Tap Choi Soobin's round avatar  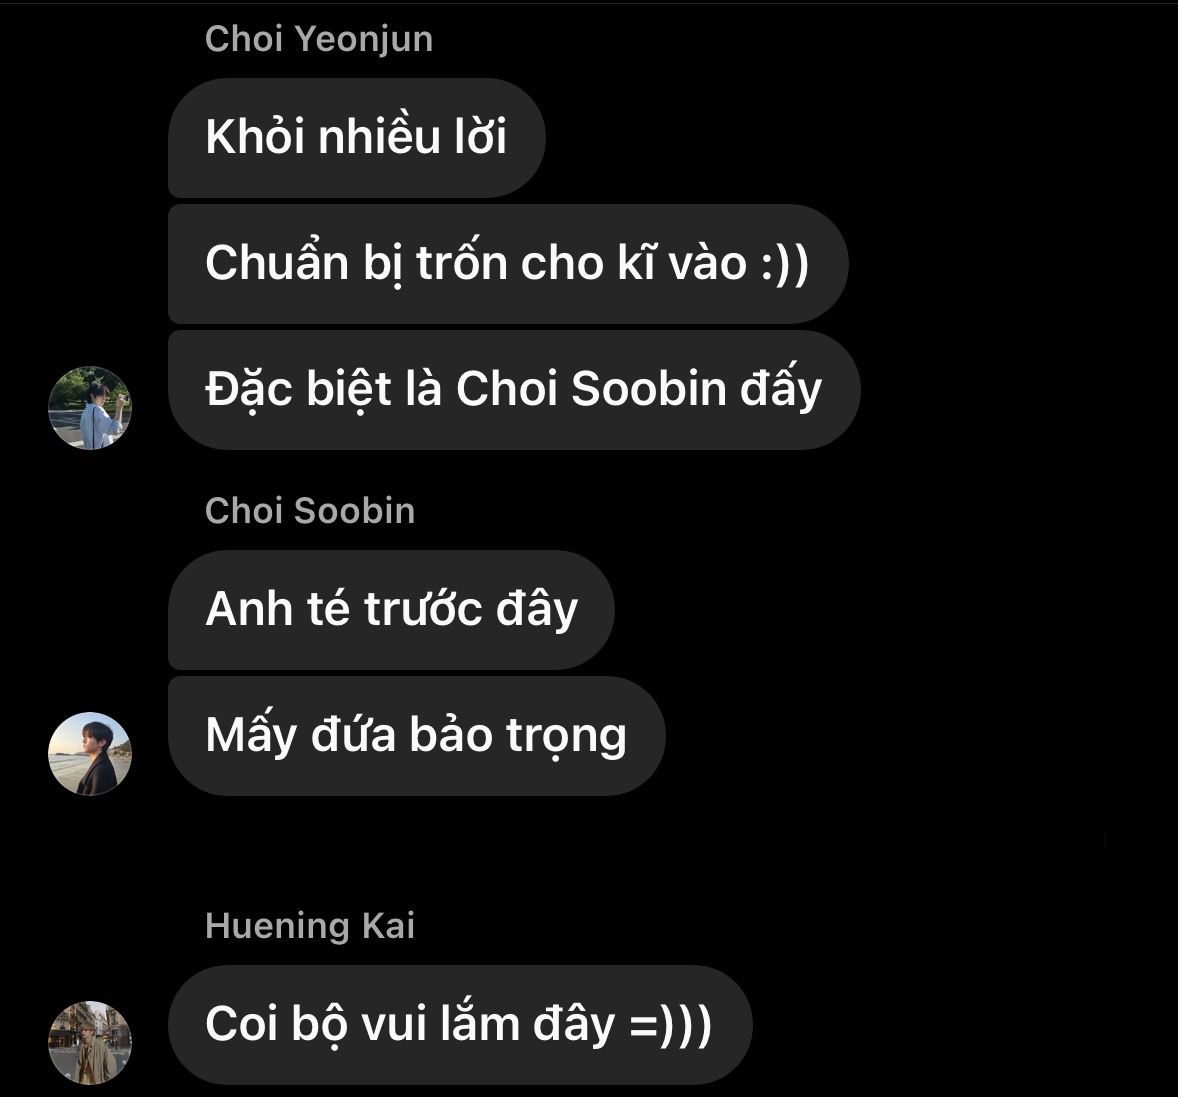(x=90, y=754)
